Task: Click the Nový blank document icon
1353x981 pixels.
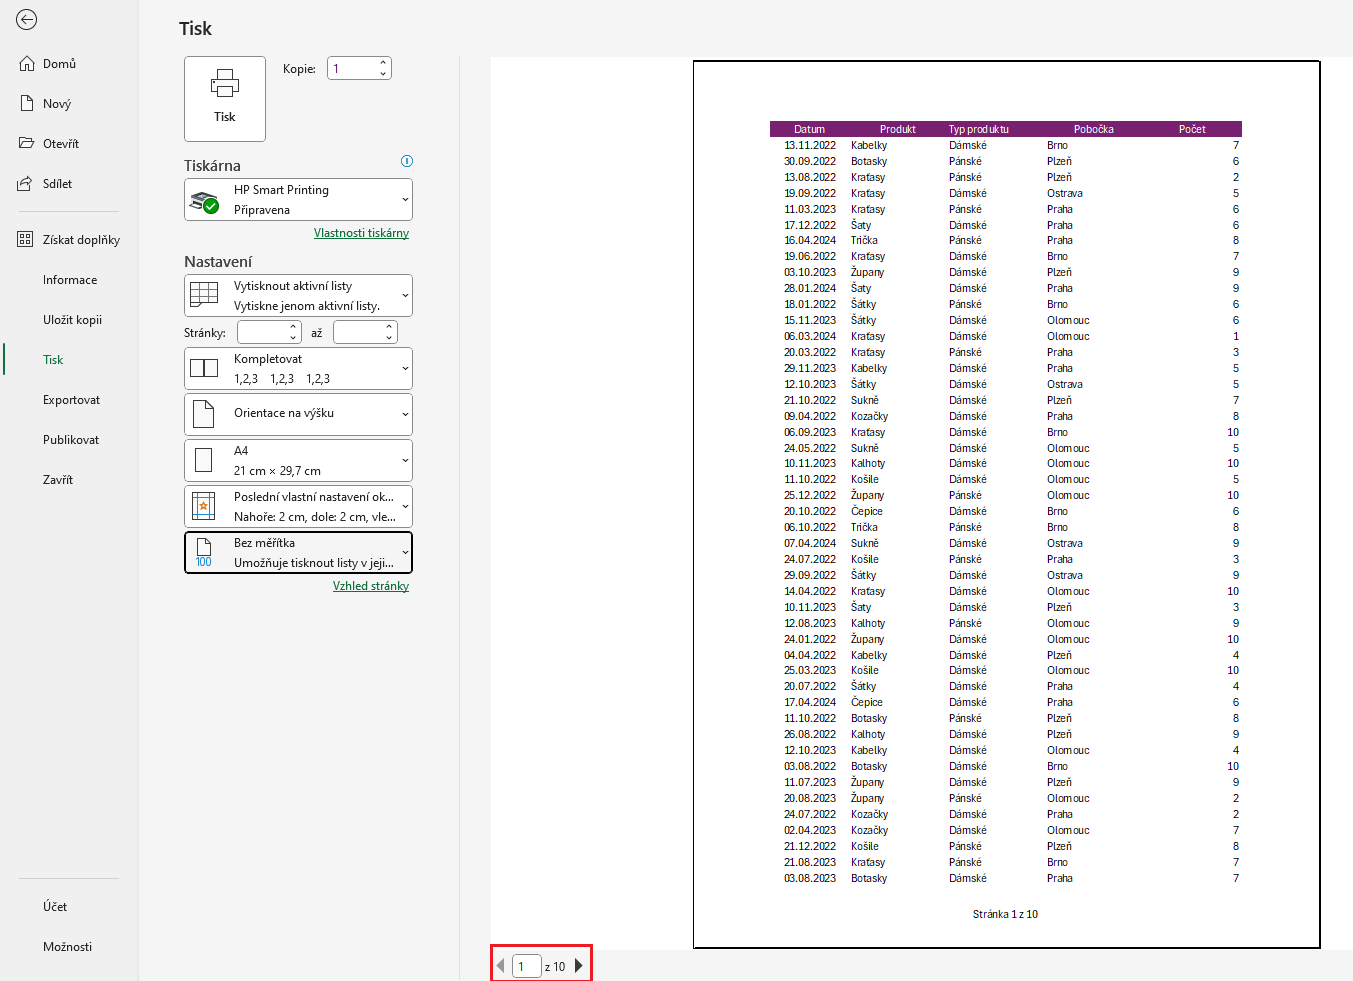Action: point(28,104)
